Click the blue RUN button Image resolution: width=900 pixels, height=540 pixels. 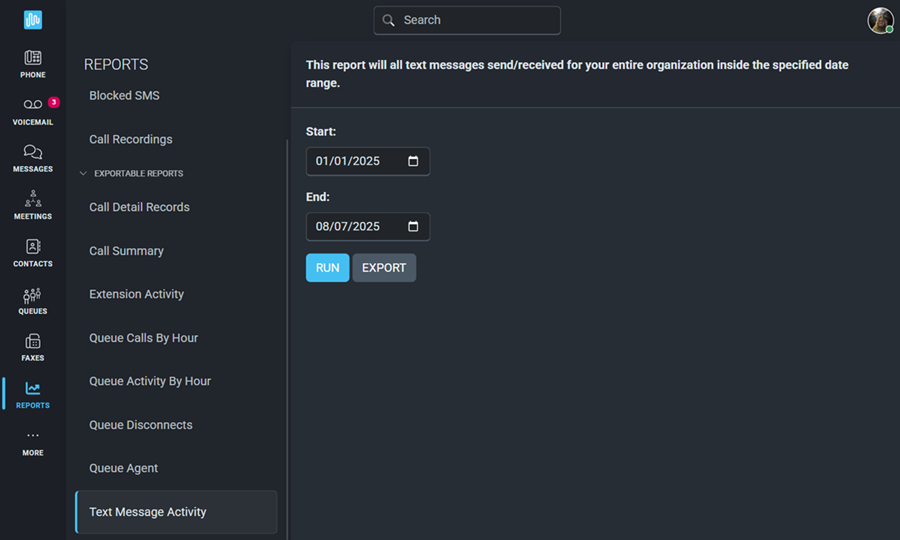[327, 268]
